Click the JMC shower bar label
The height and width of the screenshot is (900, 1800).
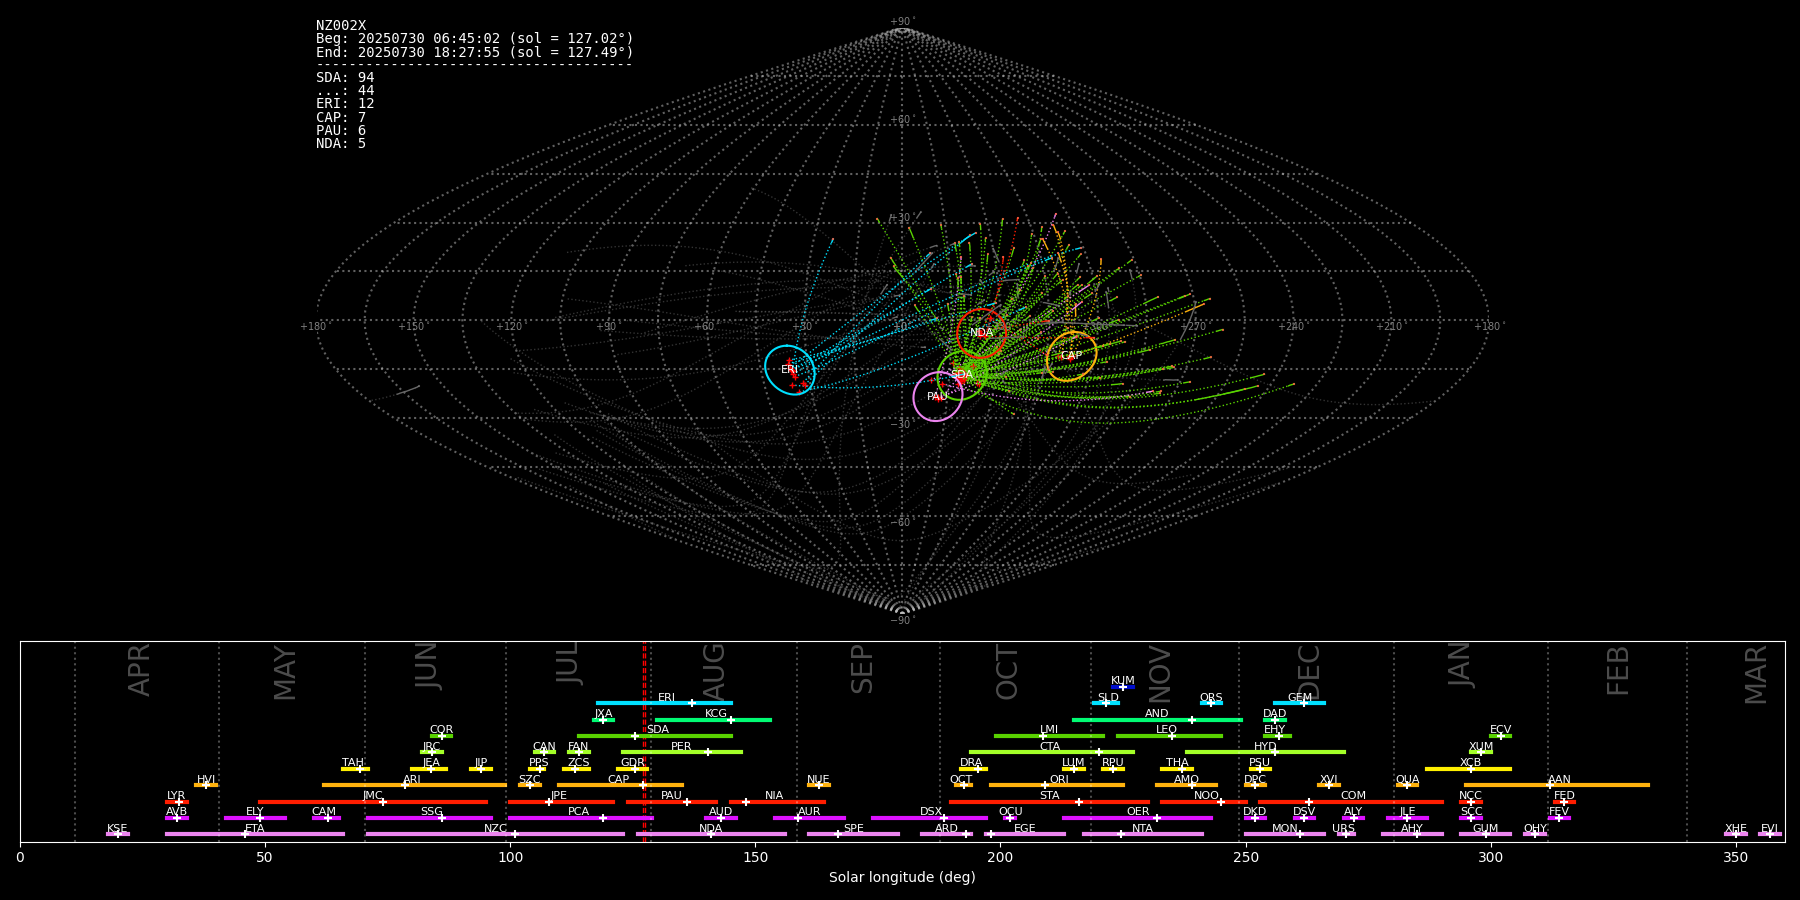pos(373,796)
